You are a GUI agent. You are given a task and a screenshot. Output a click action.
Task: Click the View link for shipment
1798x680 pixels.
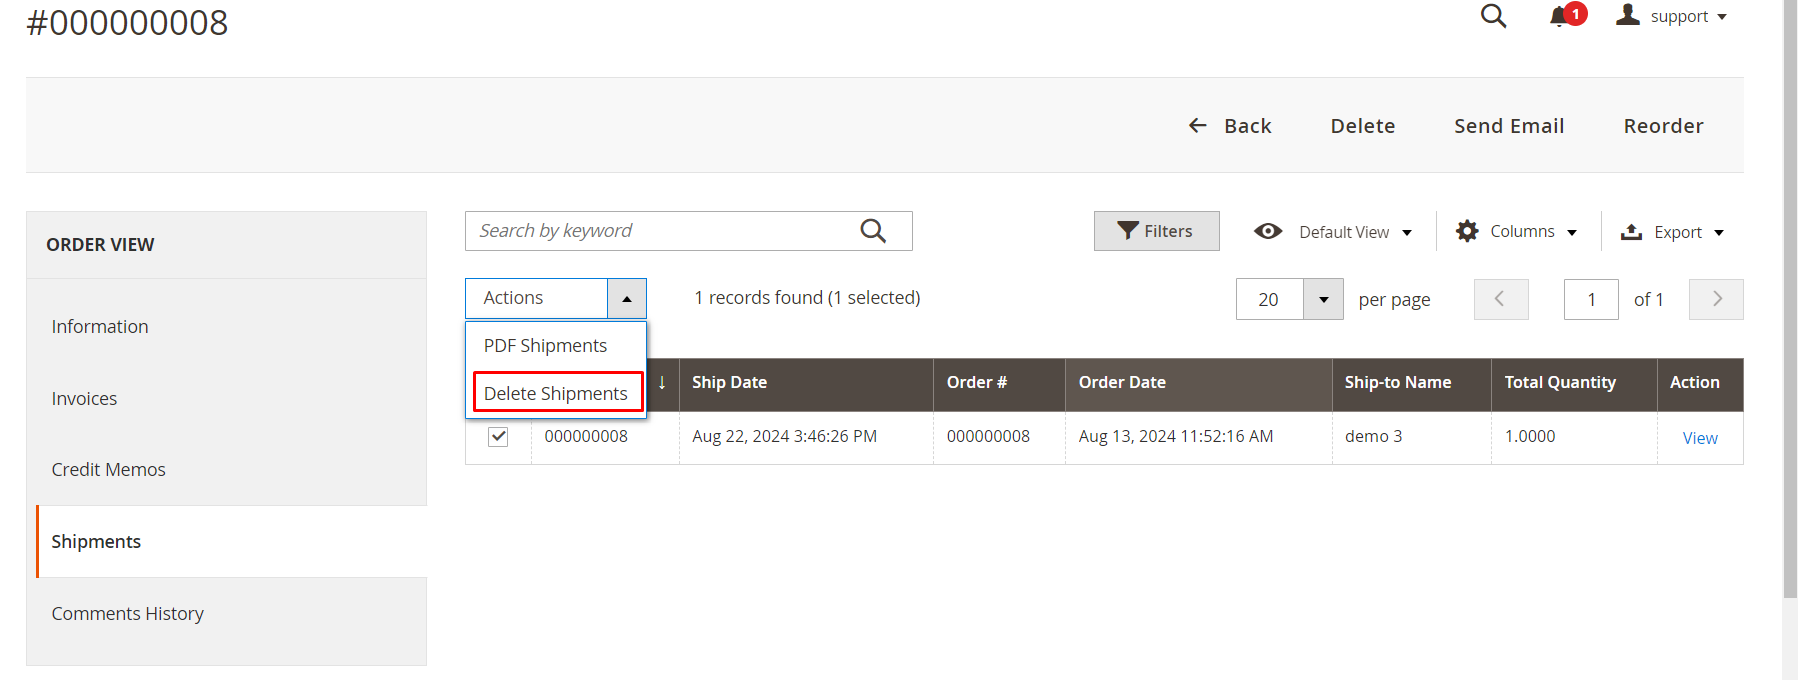pos(1699,438)
